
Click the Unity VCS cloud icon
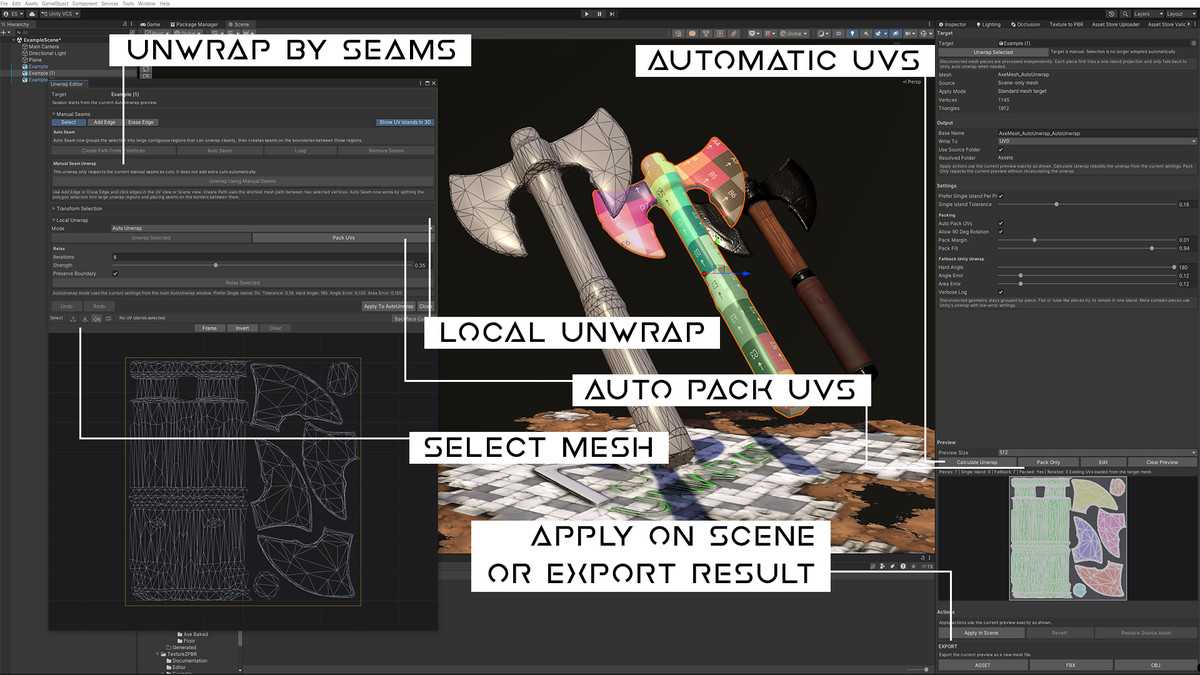tap(32, 14)
